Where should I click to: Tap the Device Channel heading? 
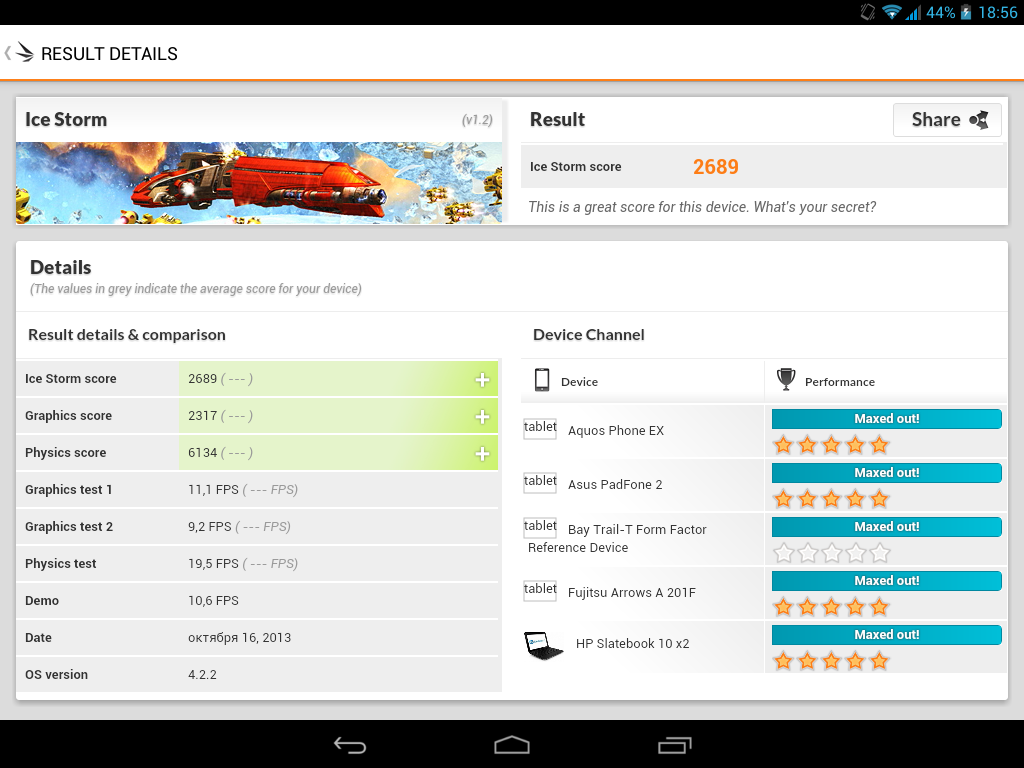[588, 335]
